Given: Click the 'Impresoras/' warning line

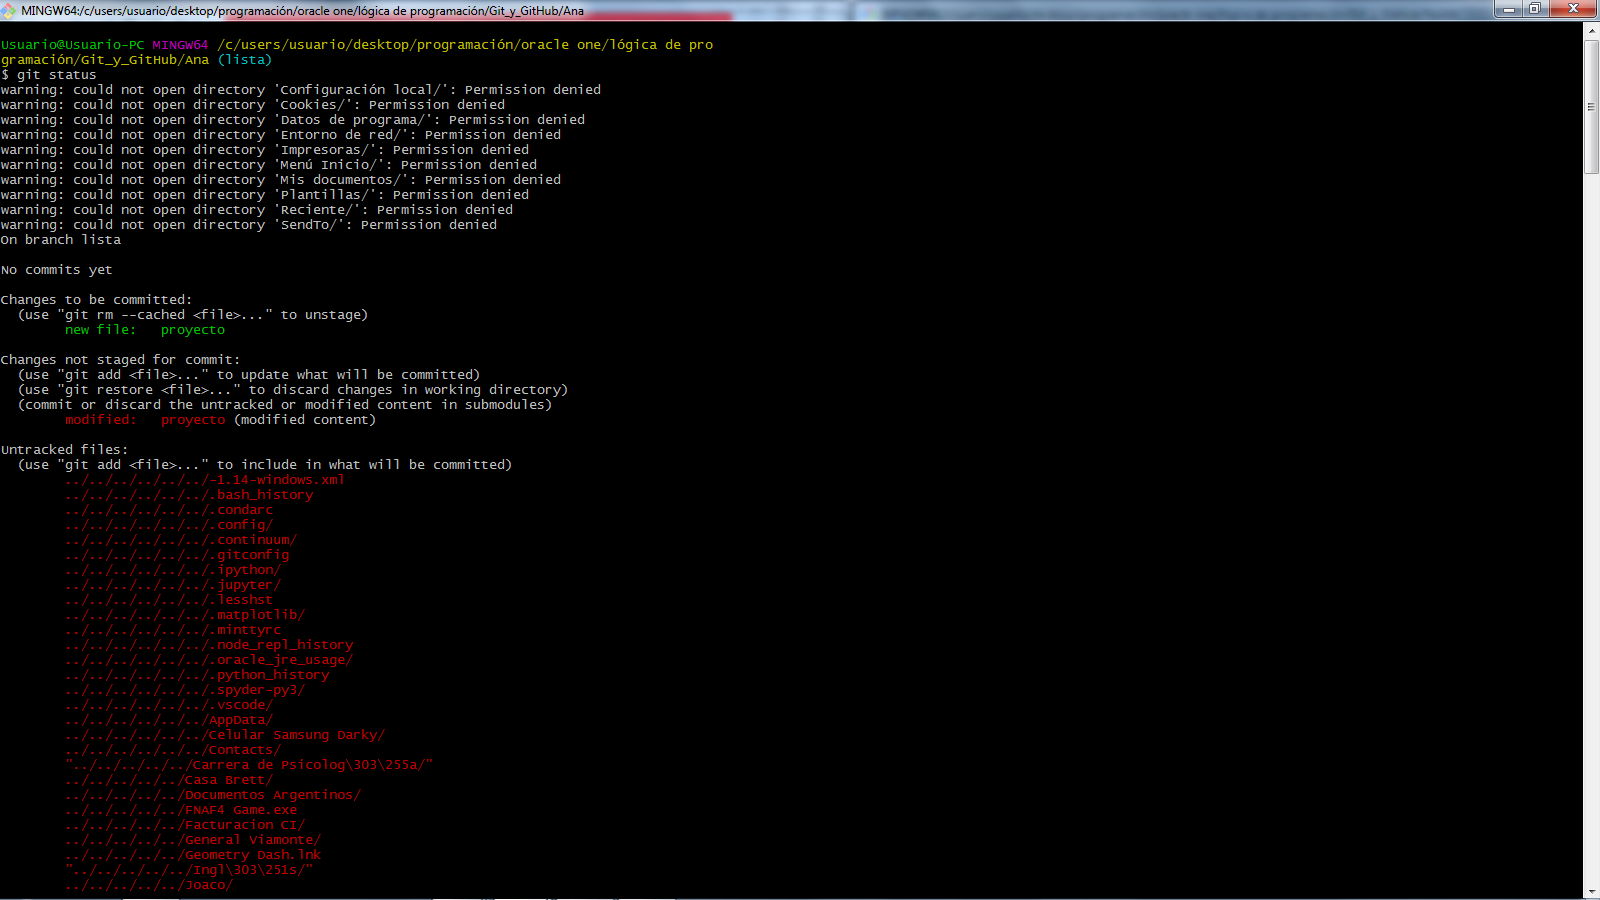Looking at the screenshot, I should [x=265, y=150].
